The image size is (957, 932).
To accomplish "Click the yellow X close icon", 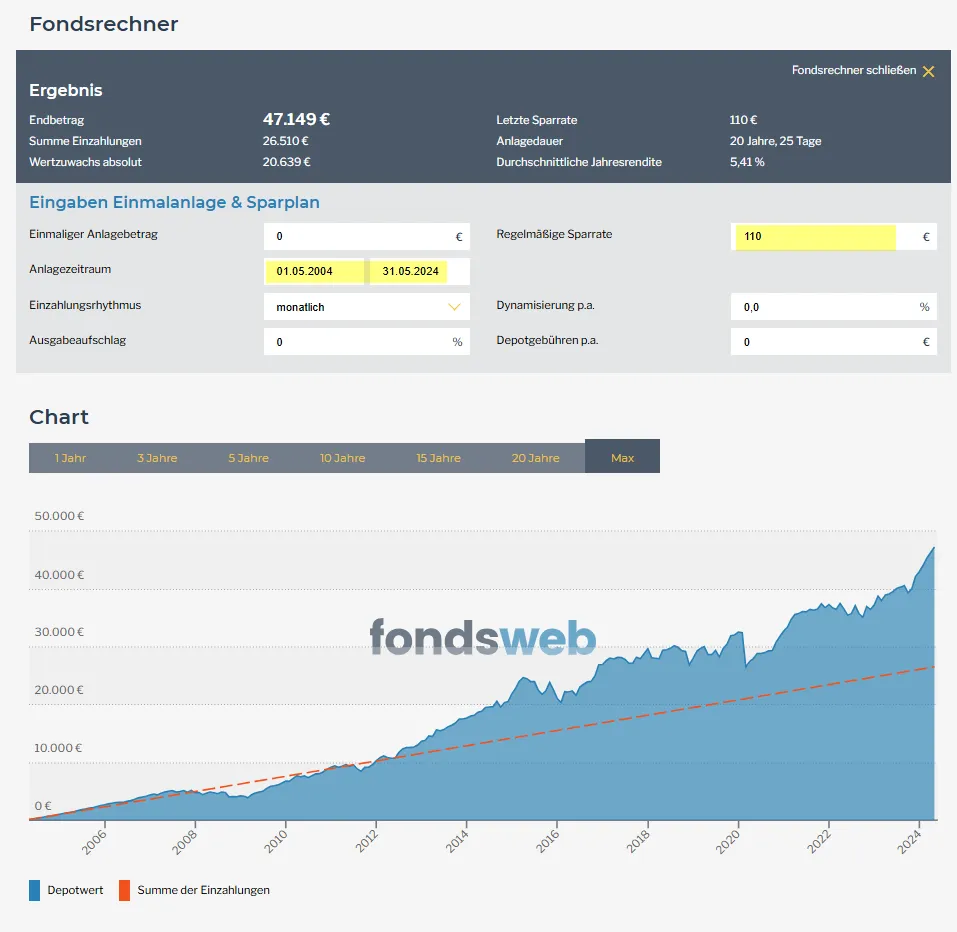I will pos(928,71).
